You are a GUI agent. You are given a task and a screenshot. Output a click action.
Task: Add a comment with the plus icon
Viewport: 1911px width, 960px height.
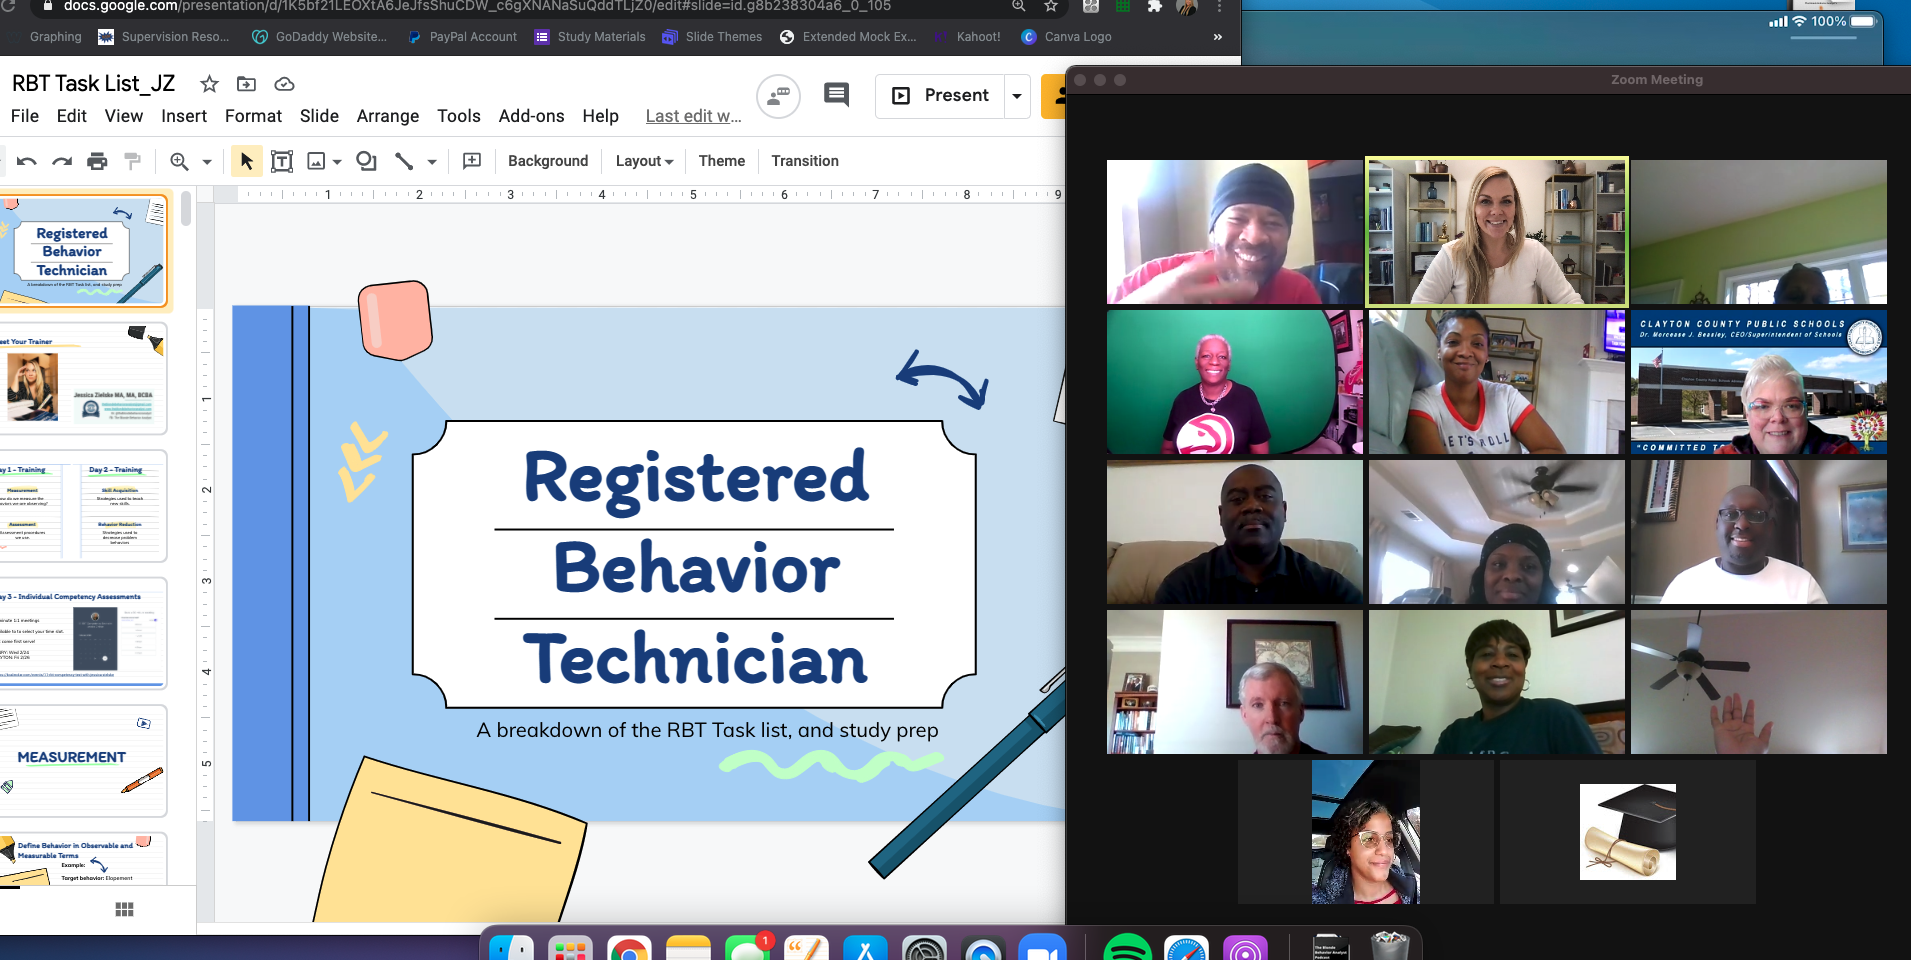coord(472,161)
